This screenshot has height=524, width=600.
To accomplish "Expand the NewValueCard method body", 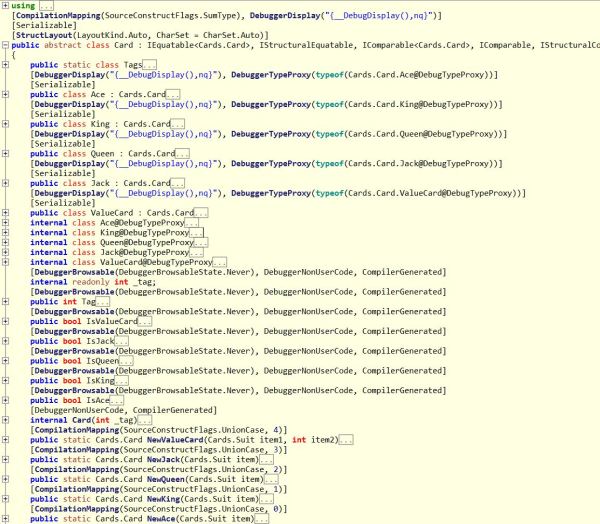I will tap(5, 440).
